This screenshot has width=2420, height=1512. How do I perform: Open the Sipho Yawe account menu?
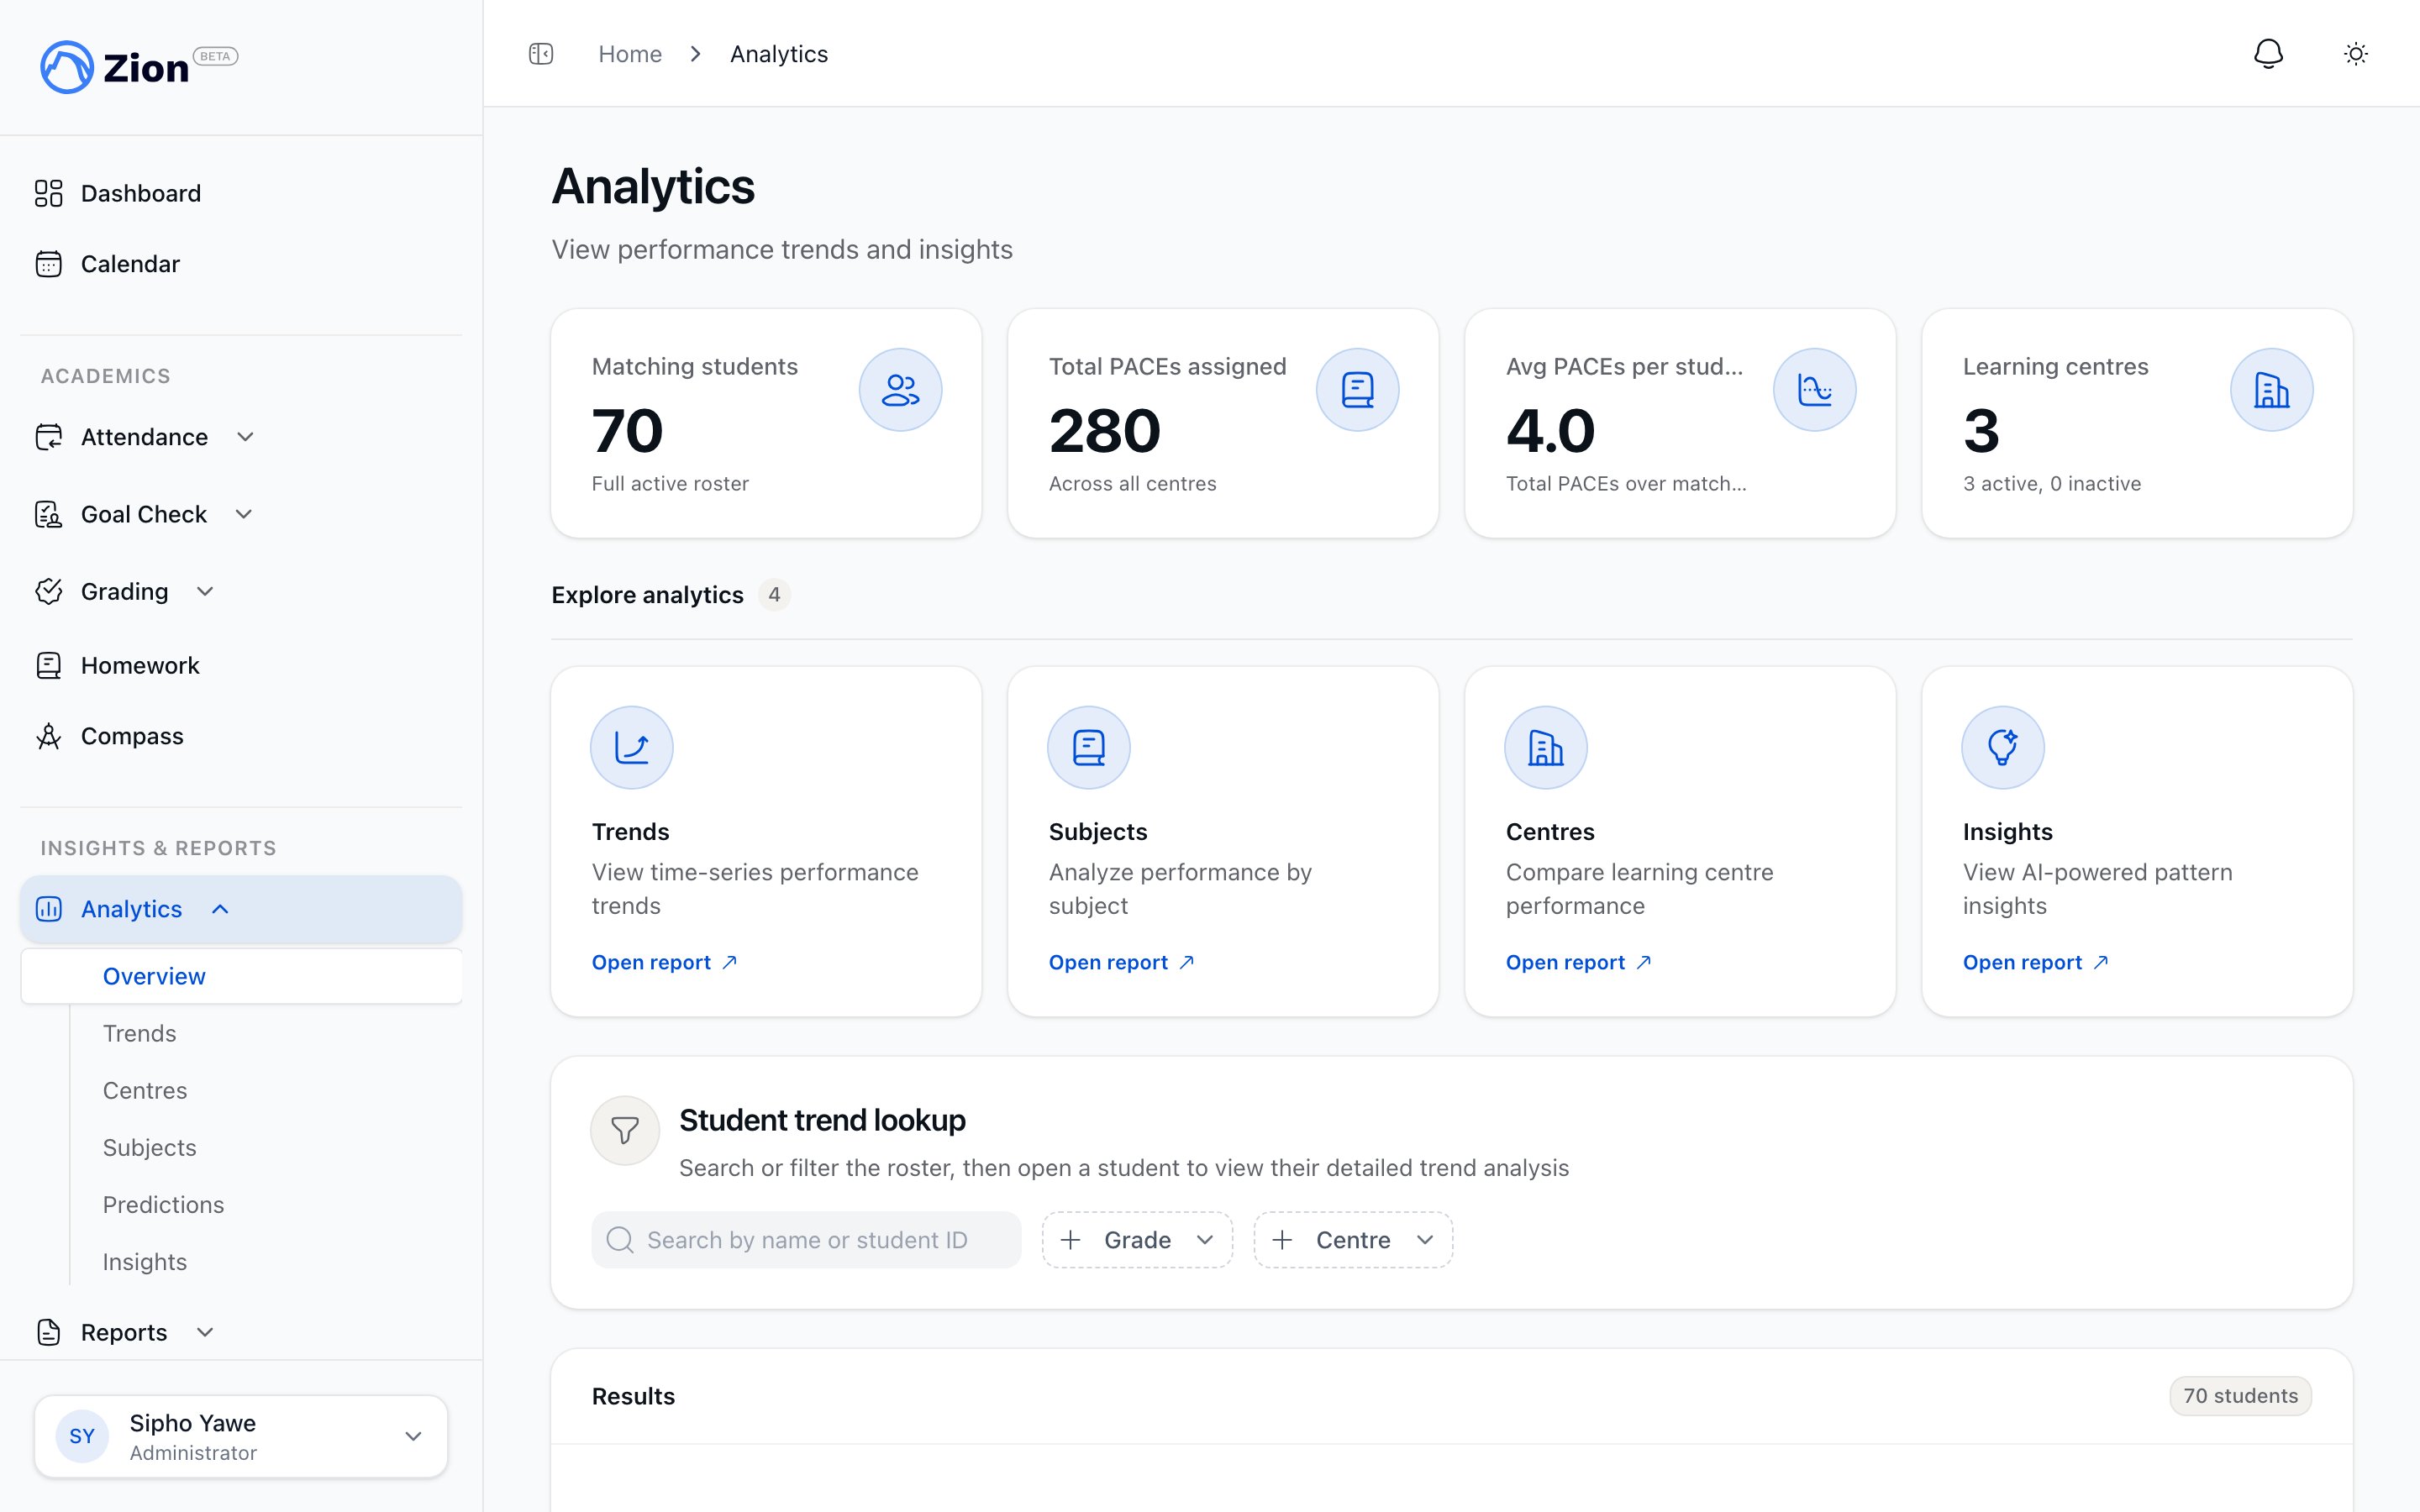pos(241,1436)
